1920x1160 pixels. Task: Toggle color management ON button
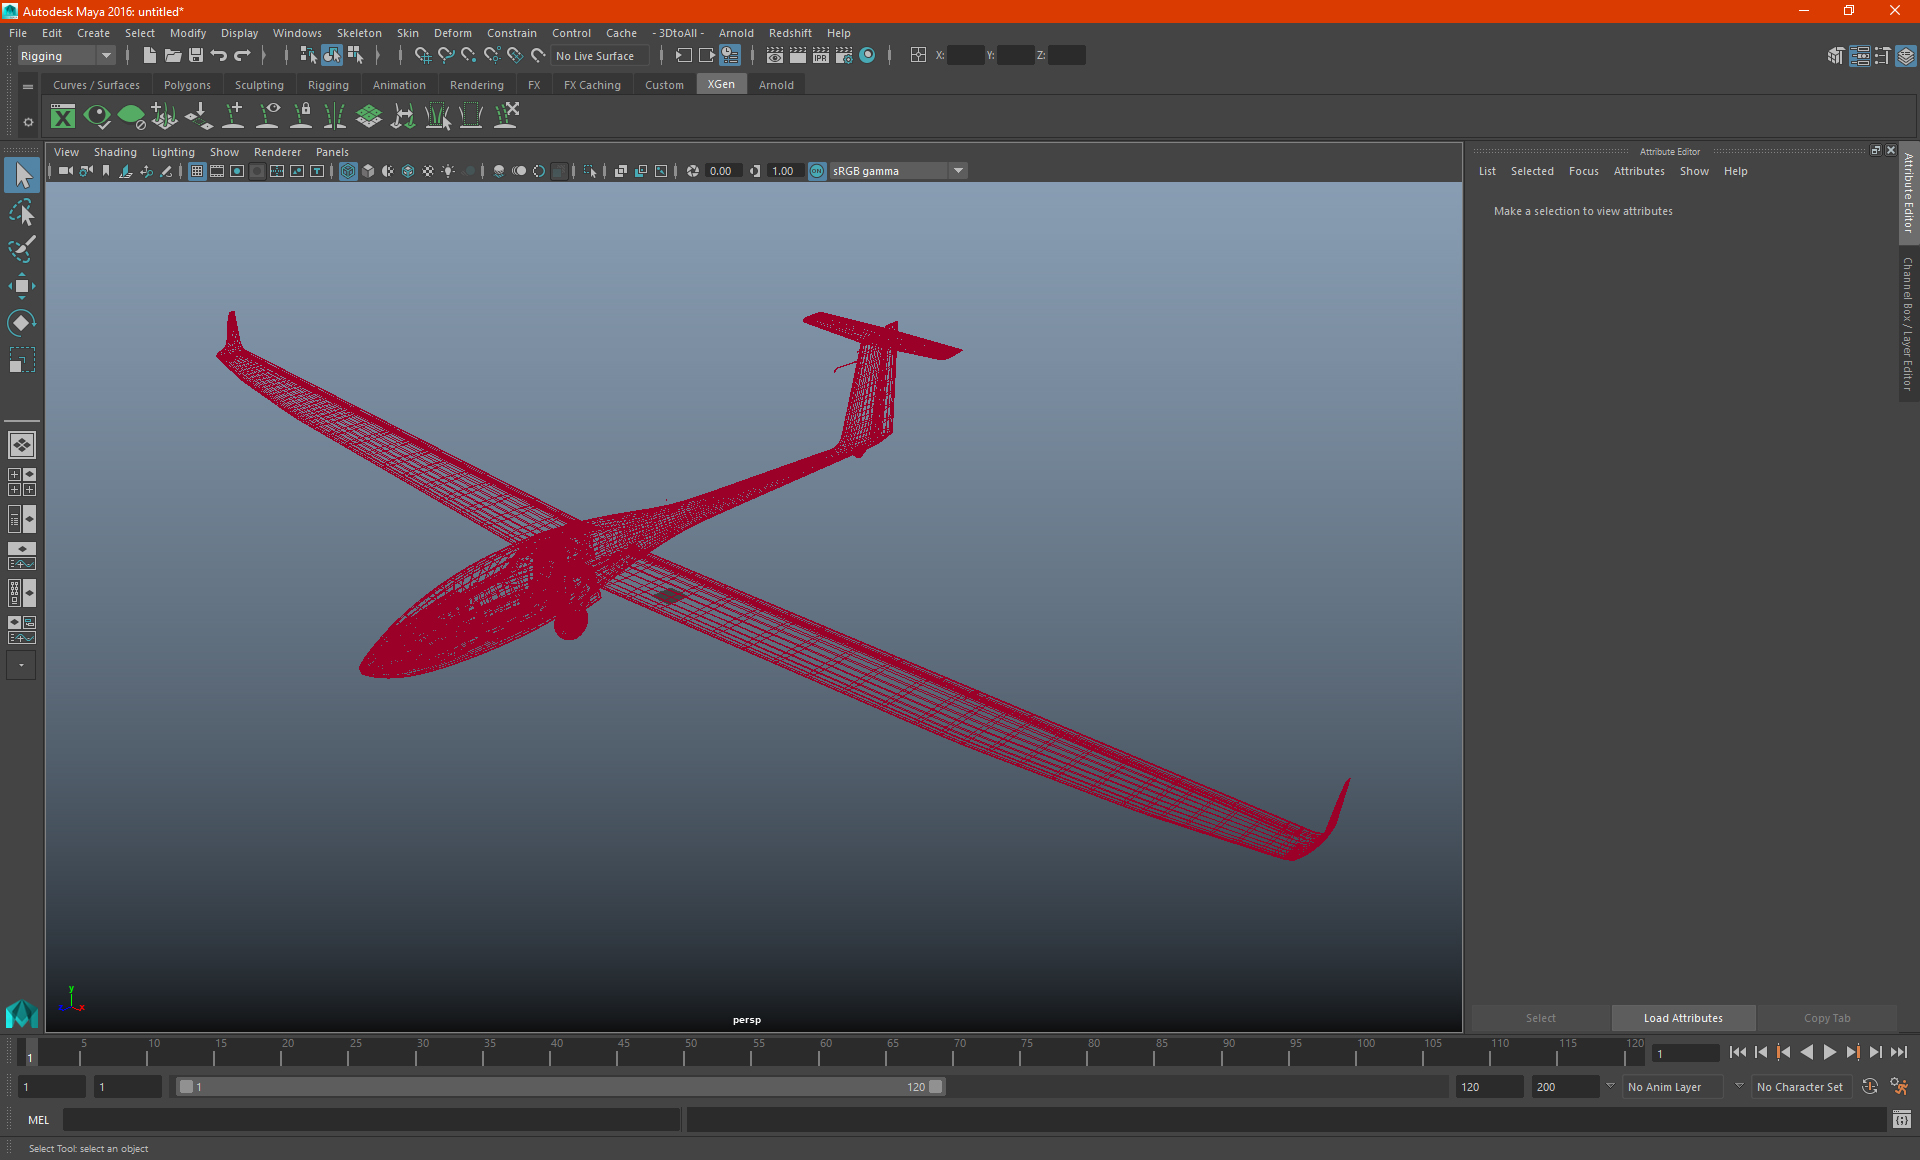[x=817, y=172]
